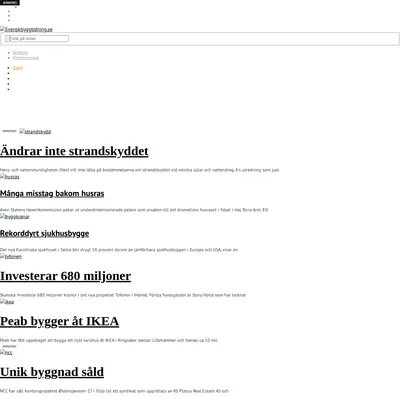This screenshot has height=400, width=400.
Task: Click the teaser text 'Skanska investerar 680 miljoner kronor'
Action: click(x=123, y=295)
